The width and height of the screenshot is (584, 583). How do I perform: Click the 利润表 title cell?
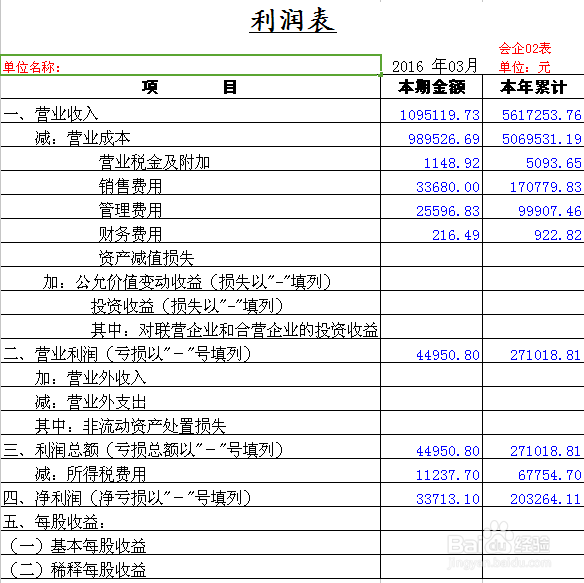click(x=293, y=20)
